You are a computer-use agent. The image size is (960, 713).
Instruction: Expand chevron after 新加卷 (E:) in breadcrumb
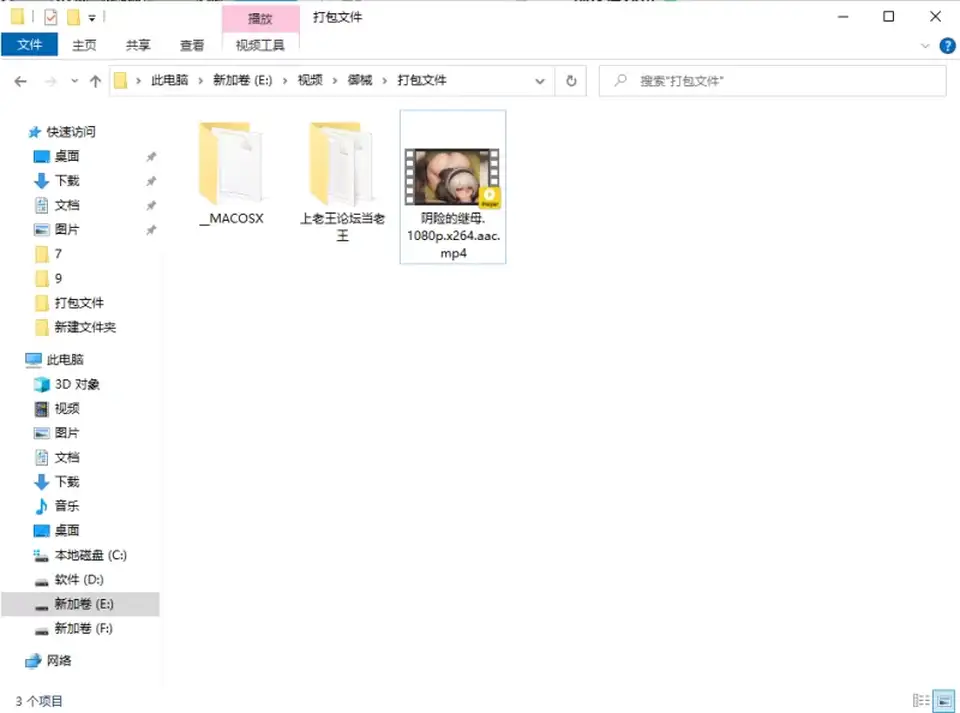click(x=285, y=81)
